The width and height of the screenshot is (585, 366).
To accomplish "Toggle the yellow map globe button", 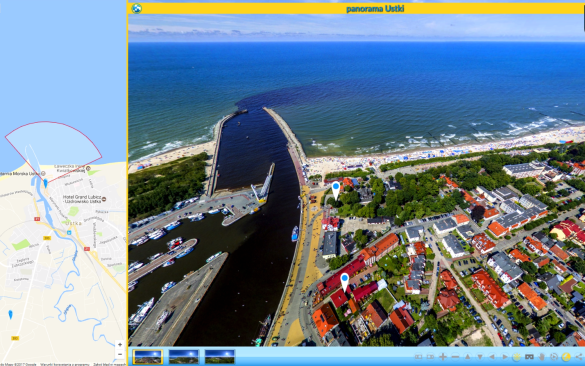I will (566, 357).
